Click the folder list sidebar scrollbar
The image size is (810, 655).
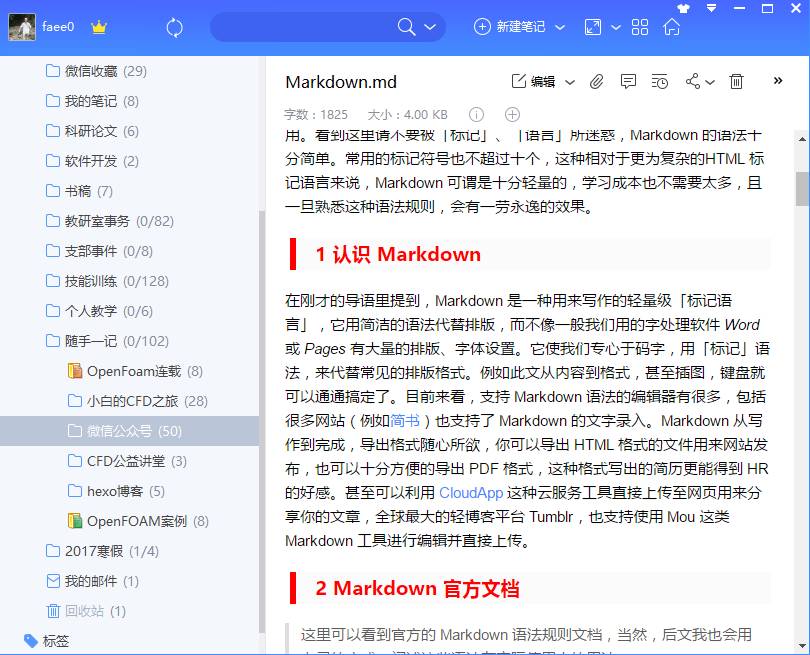coord(262,422)
